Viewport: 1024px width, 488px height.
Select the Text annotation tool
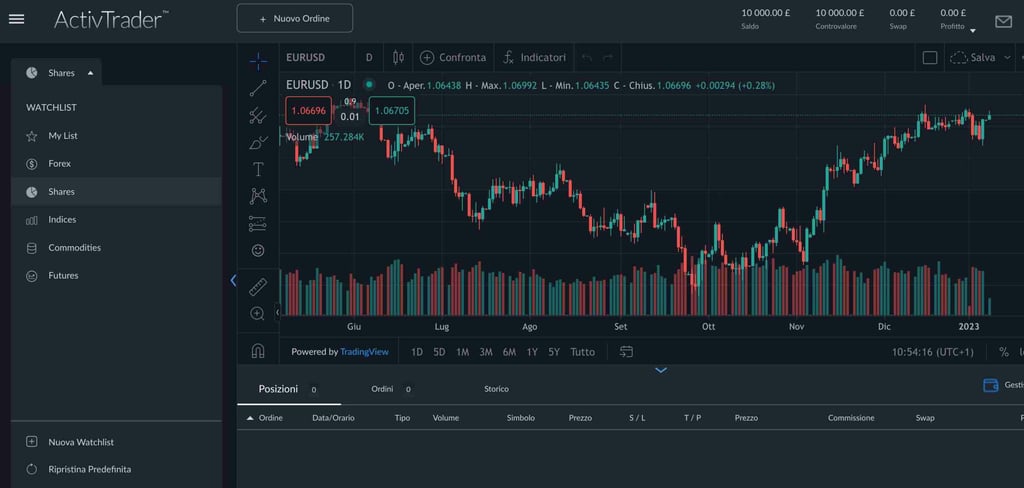point(258,169)
